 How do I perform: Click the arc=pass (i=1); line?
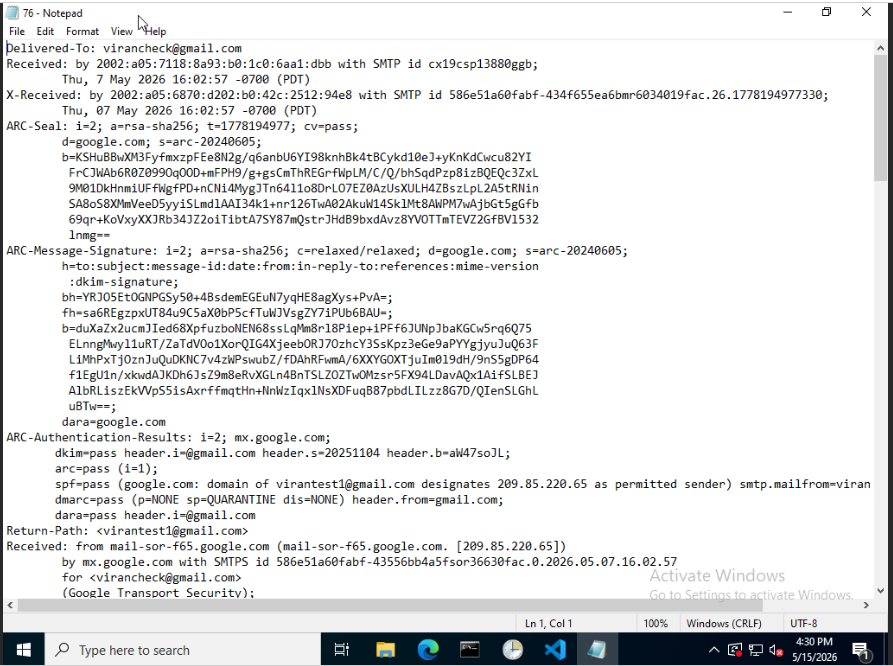point(106,468)
